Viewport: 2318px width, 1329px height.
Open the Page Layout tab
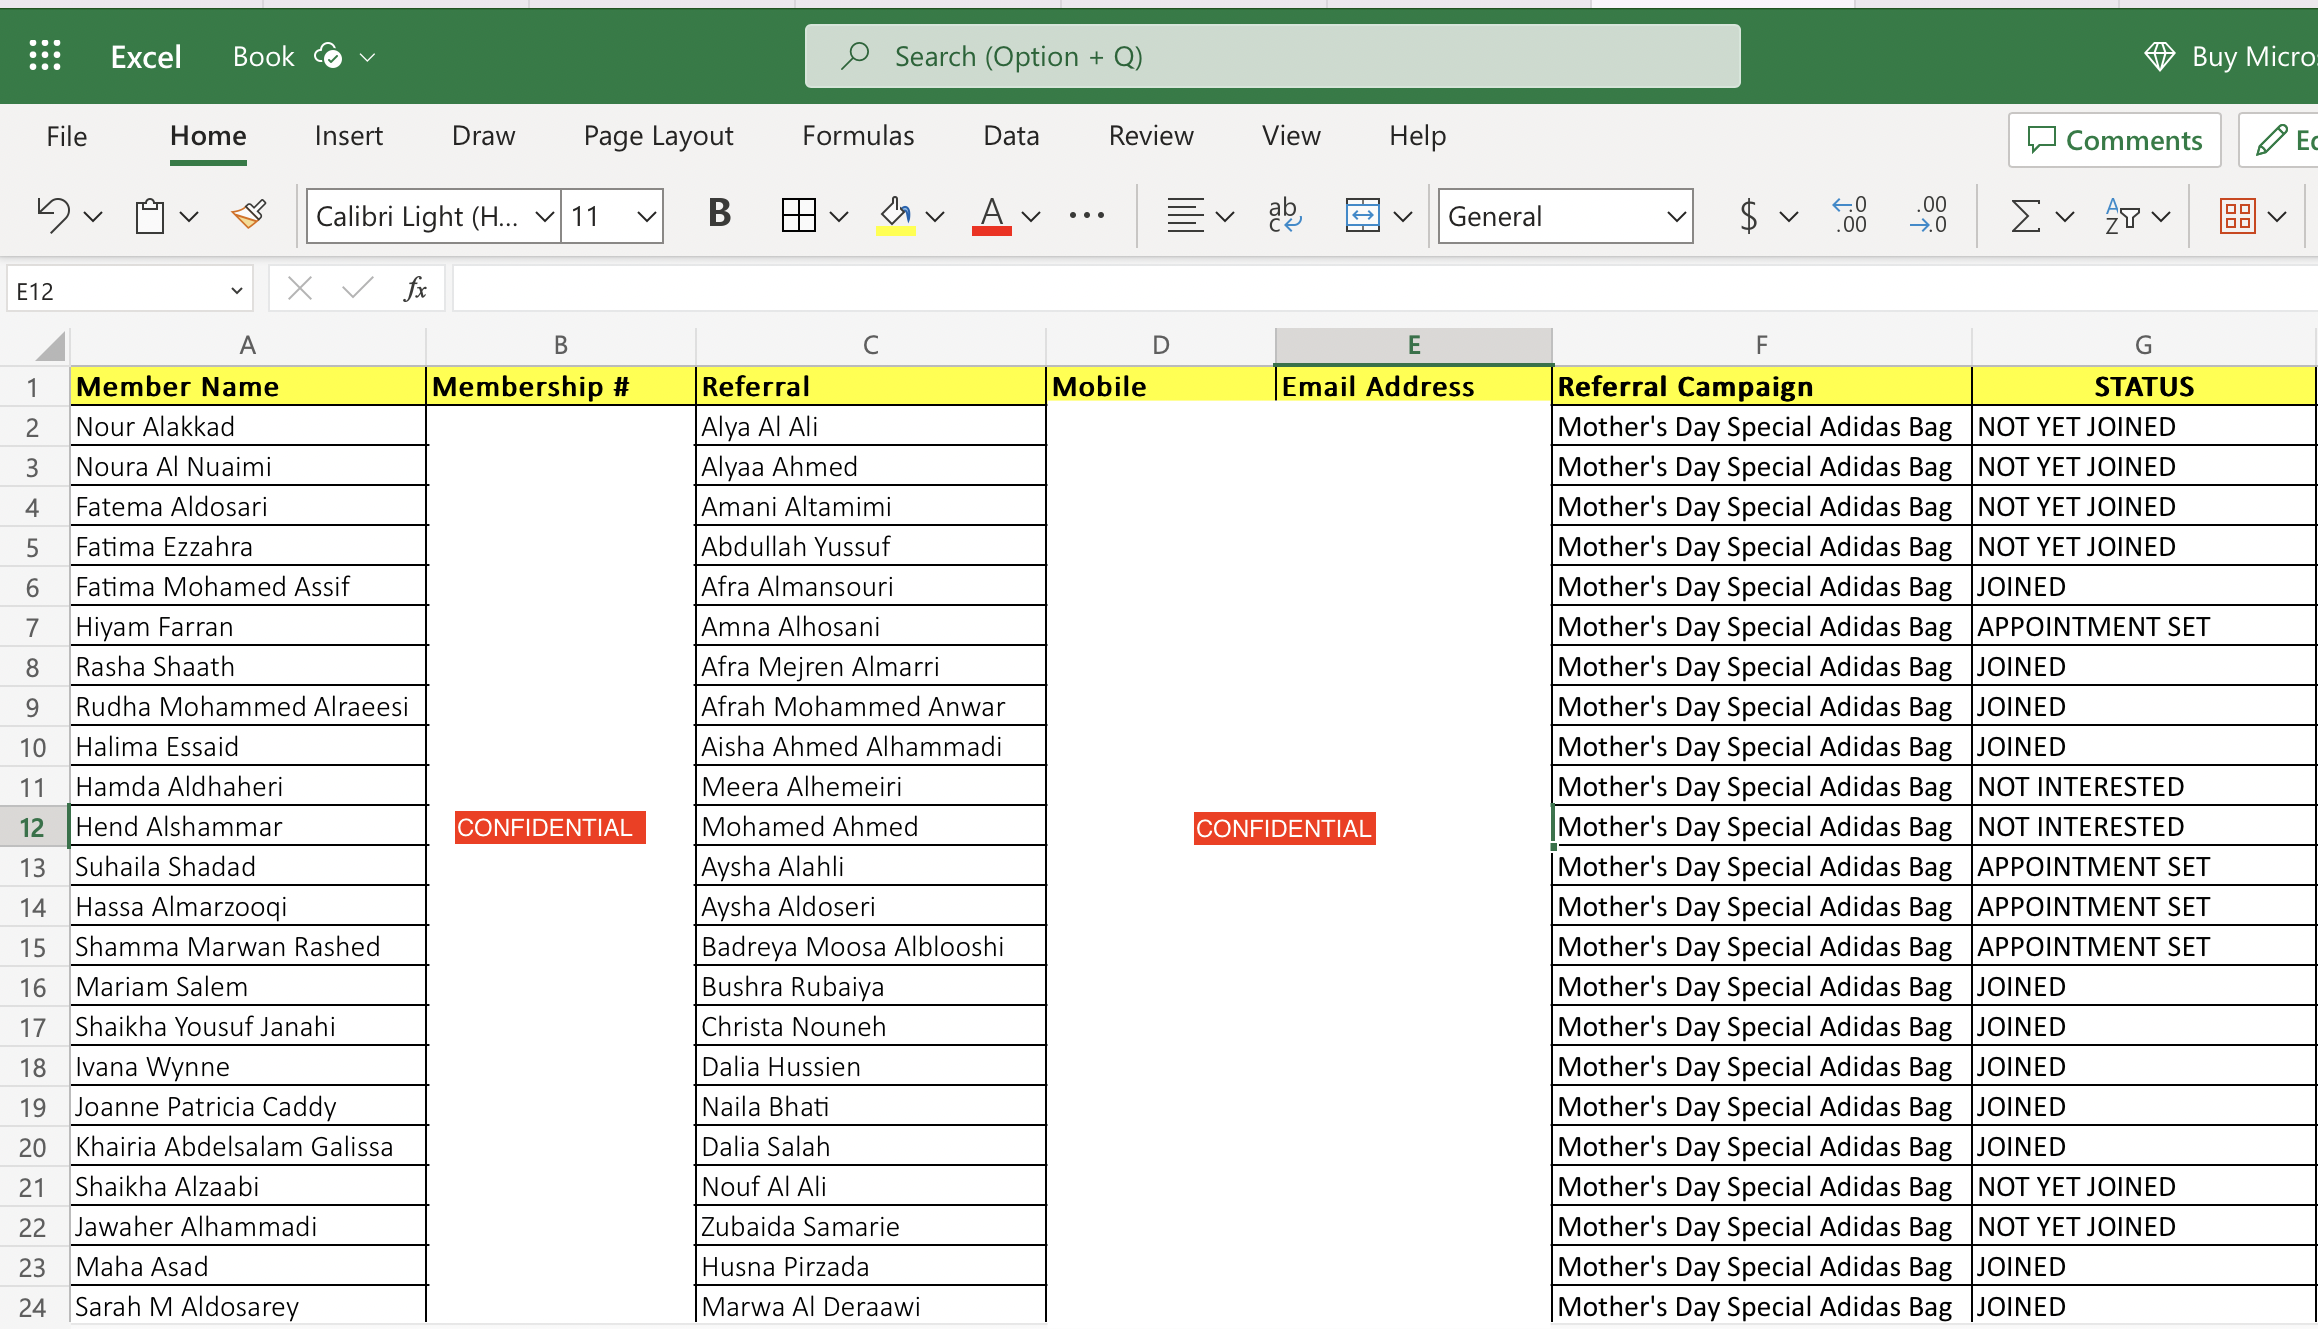coord(658,136)
